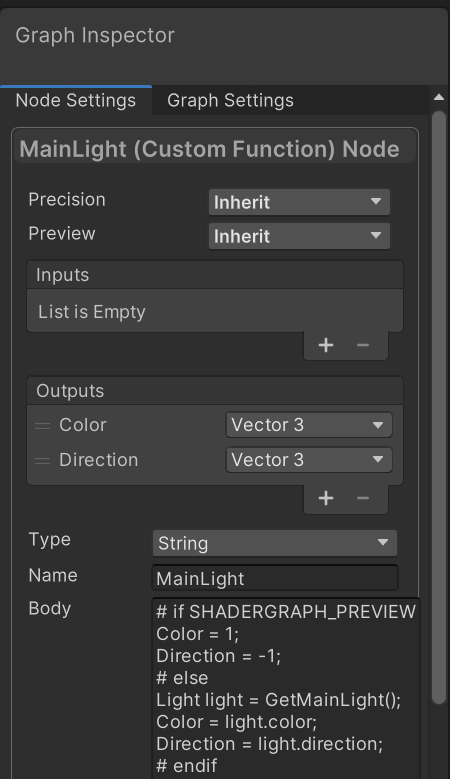Open the Precision dropdown
Image resolution: width=450 pixels, height=779 pixels.
point(299,202)
